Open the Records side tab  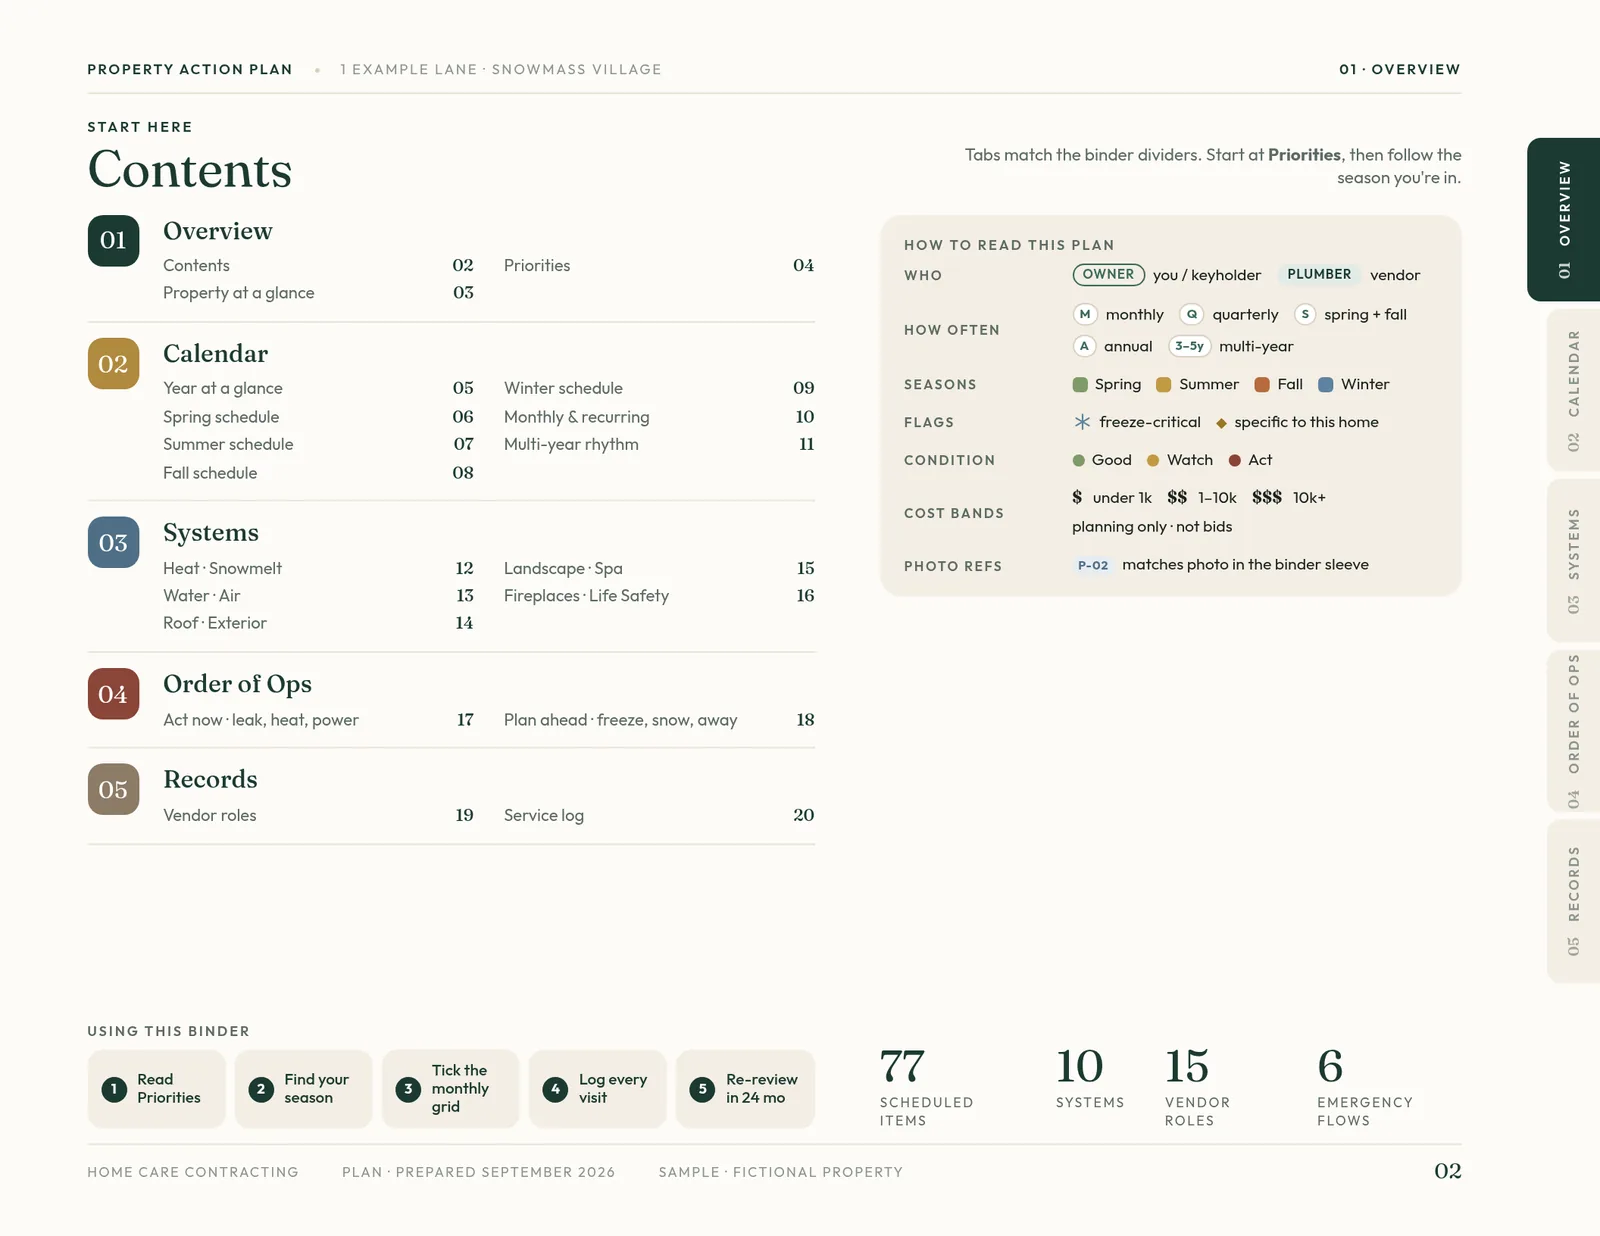pyautogui.click(x=1573, y=901)
